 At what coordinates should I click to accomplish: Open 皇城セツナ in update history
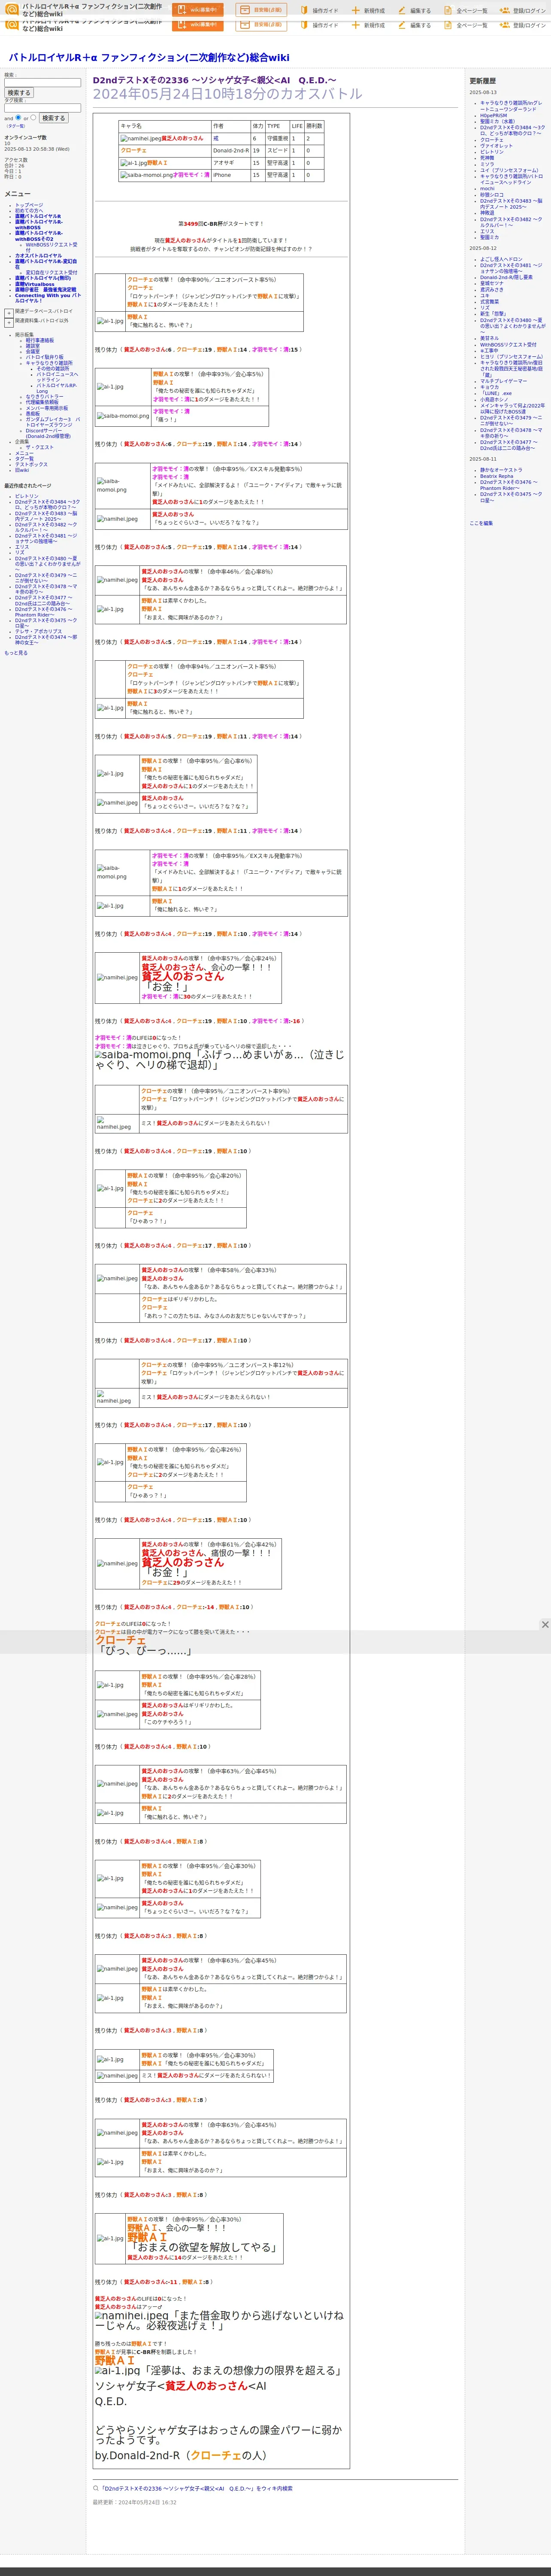(x=492, y=284)
